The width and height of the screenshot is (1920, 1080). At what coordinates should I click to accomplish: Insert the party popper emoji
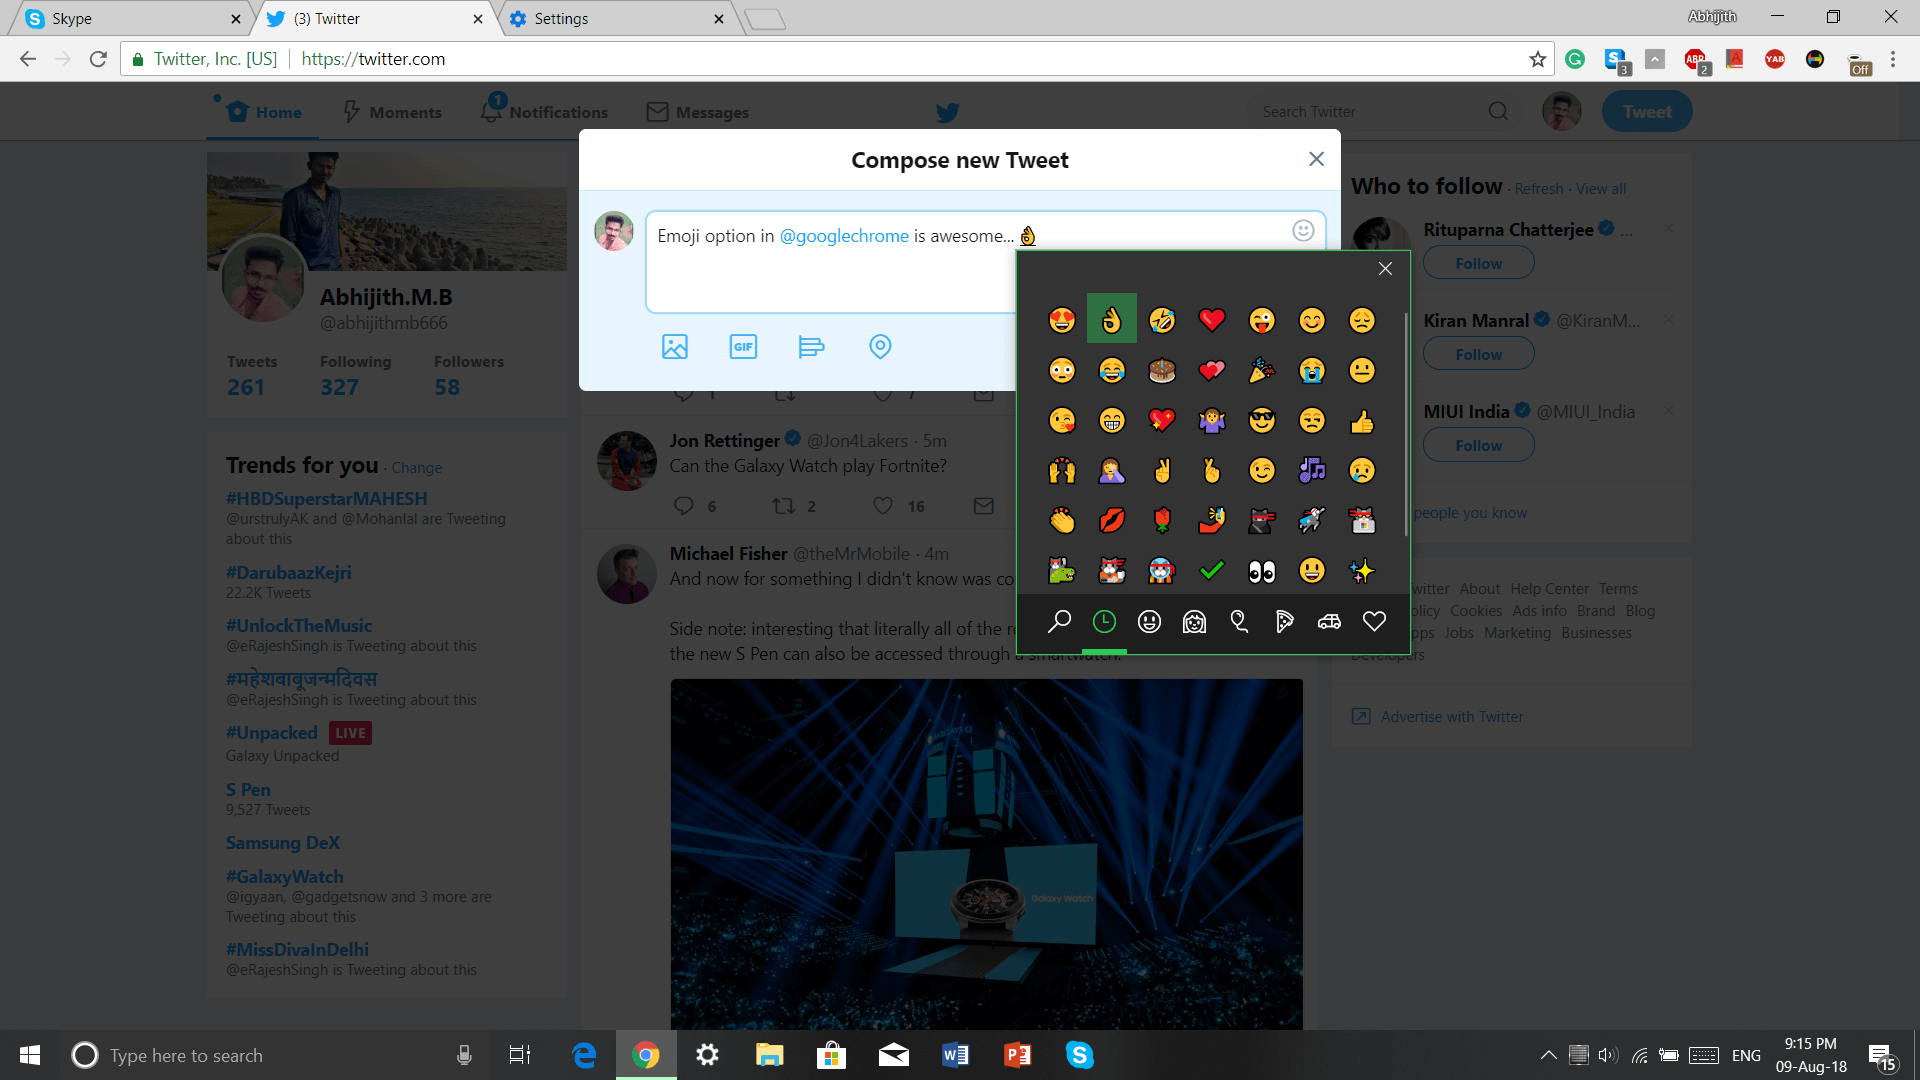pos(1262,371)
